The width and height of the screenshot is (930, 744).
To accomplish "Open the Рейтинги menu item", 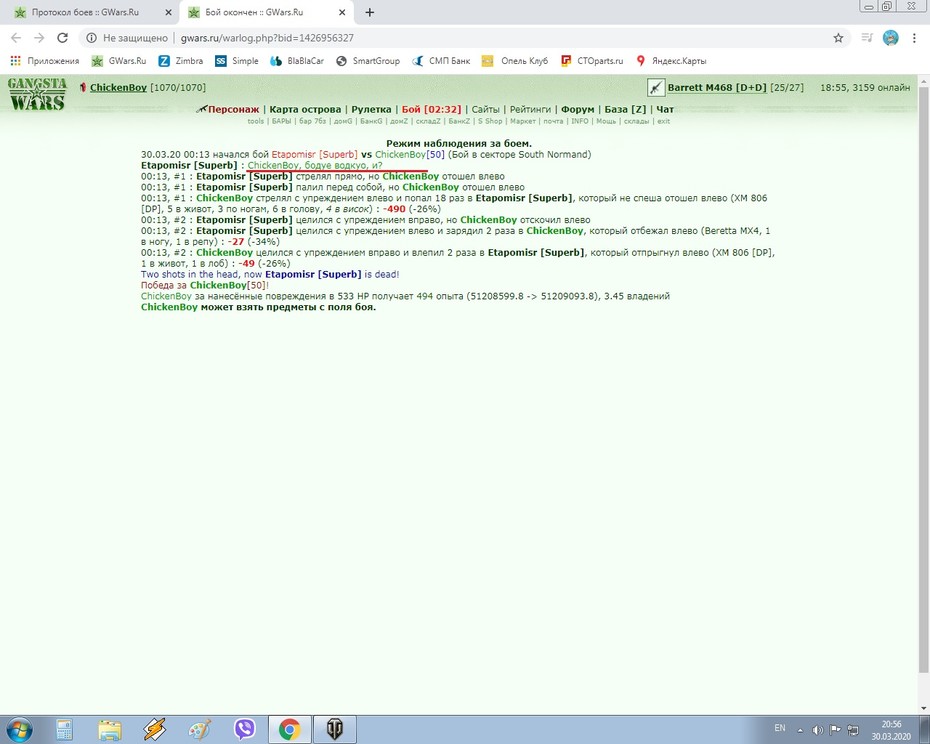I will 530,109.
